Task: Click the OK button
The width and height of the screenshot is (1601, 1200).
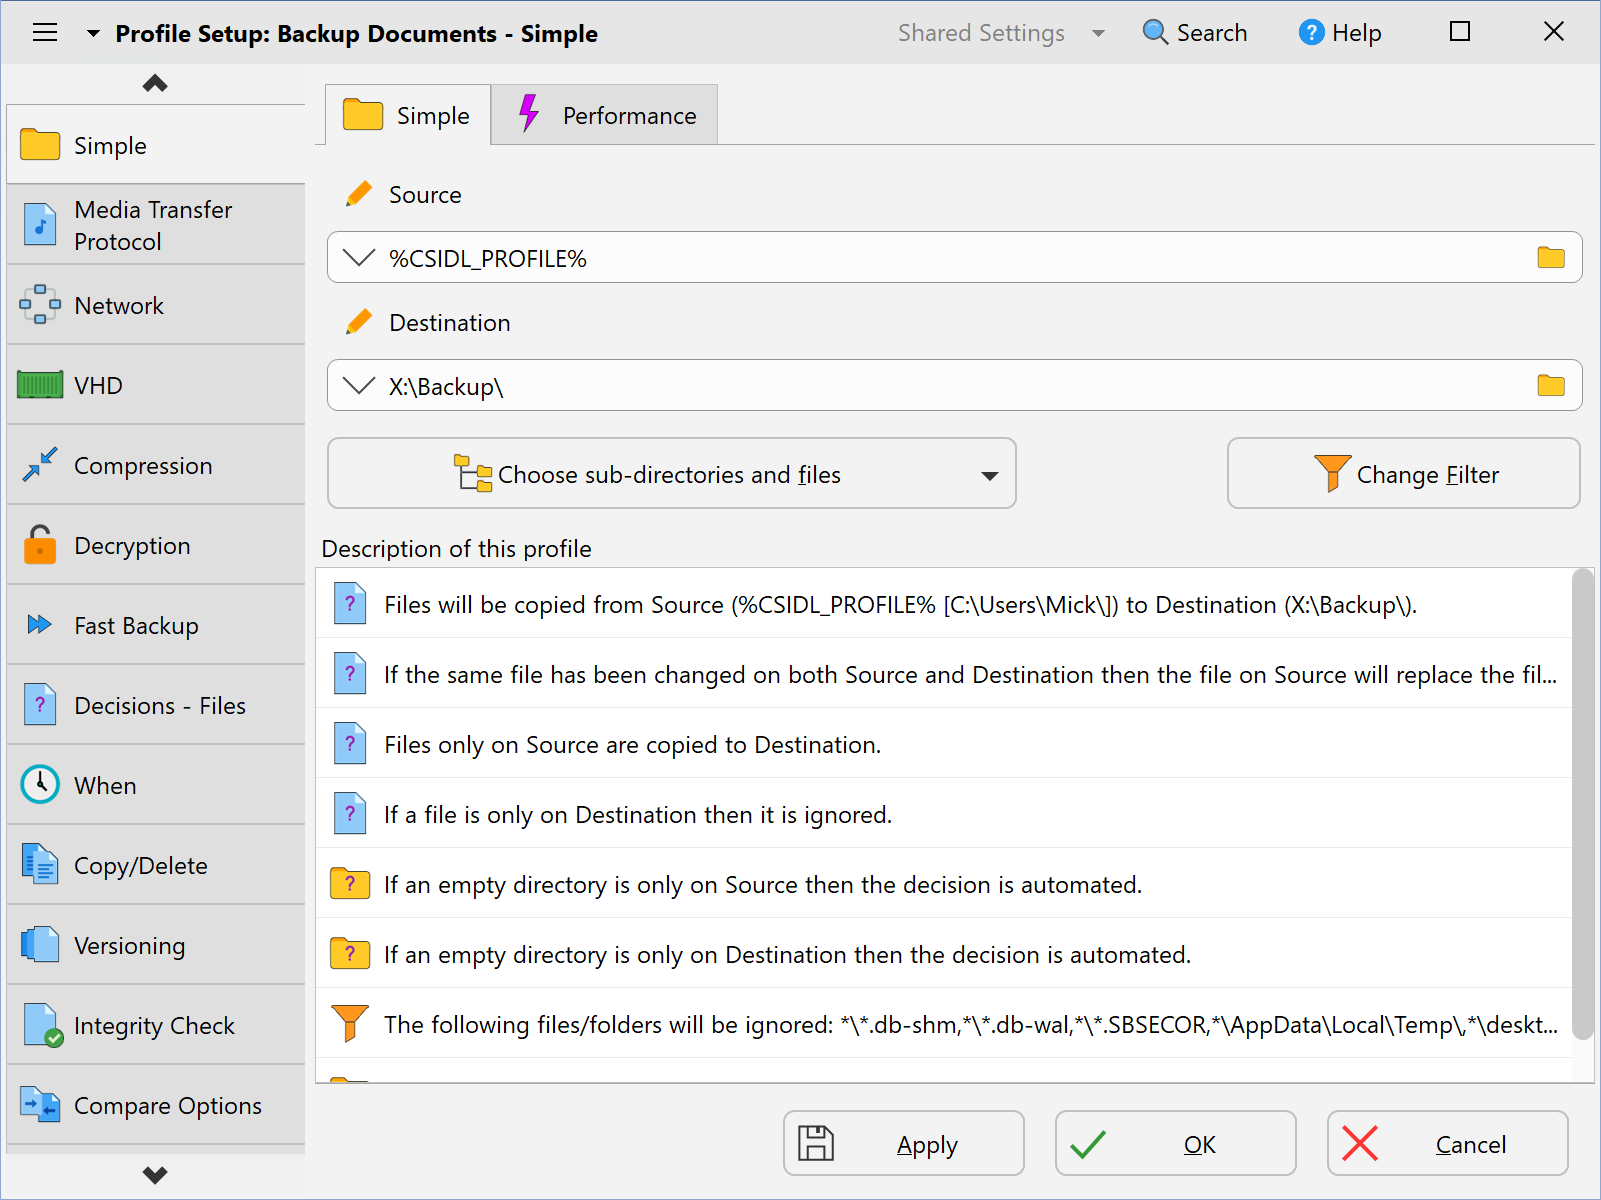Action: tap(1175, 1143)
